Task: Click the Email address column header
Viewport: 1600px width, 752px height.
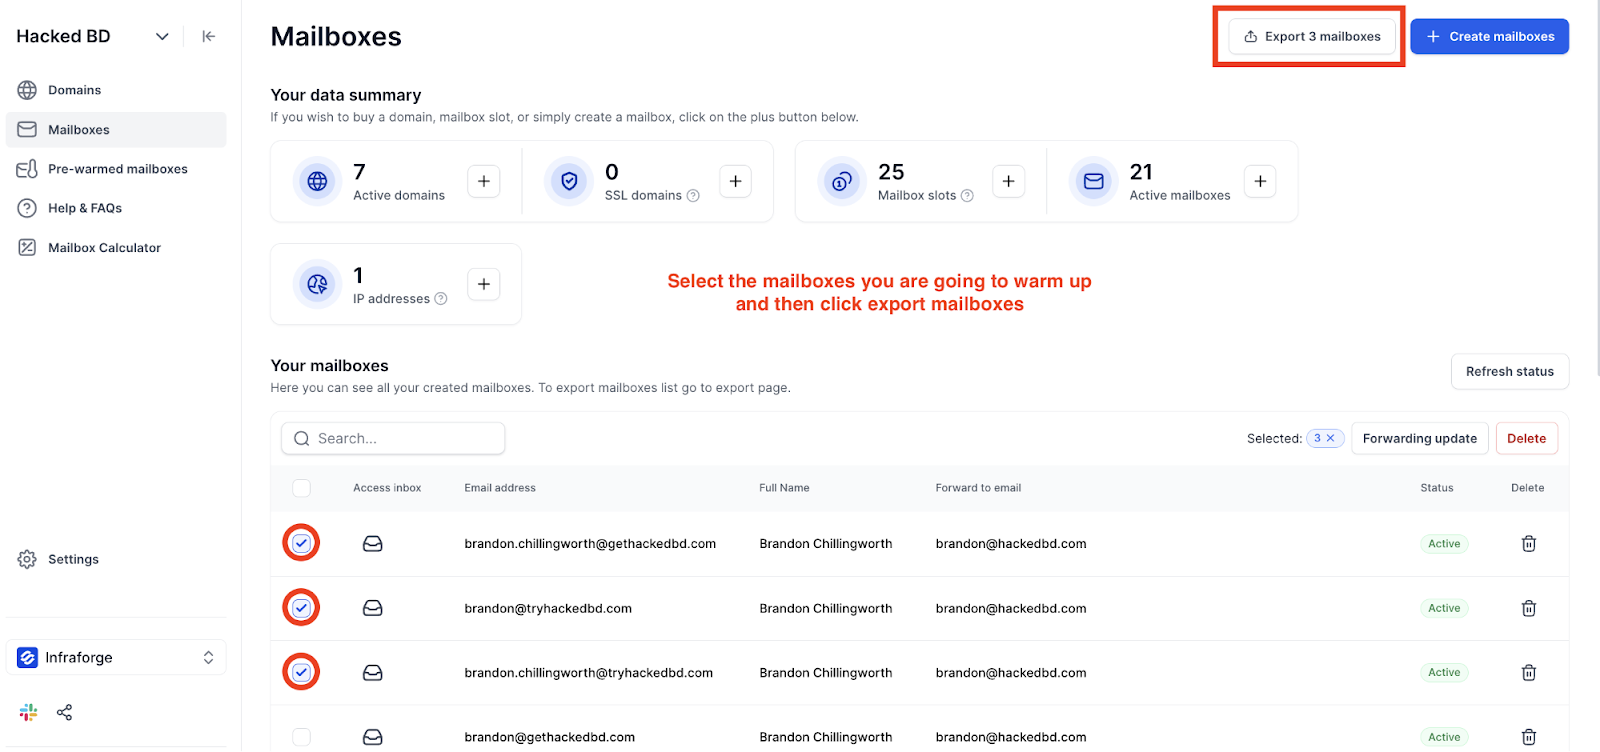Action: pos(500,488)
